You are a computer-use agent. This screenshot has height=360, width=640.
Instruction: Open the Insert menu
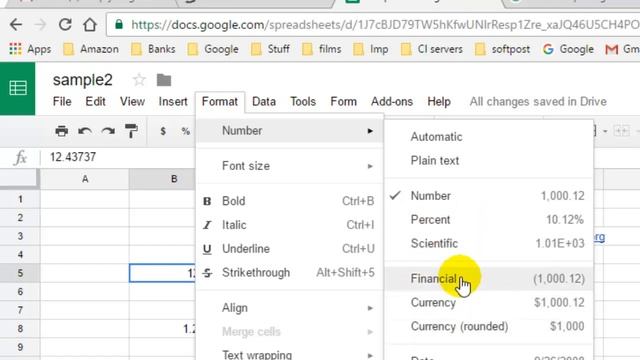click(173, 102)
